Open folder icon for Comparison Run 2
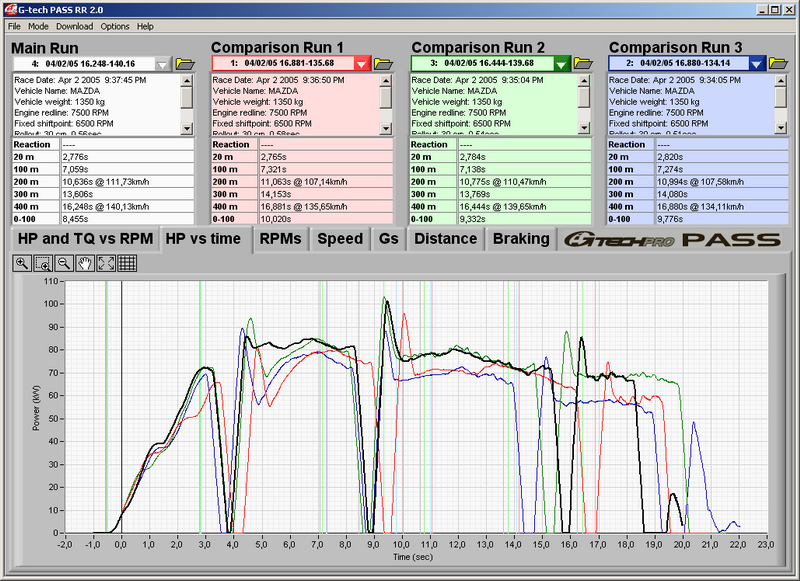The image size is (800, 581). (583, 63)
